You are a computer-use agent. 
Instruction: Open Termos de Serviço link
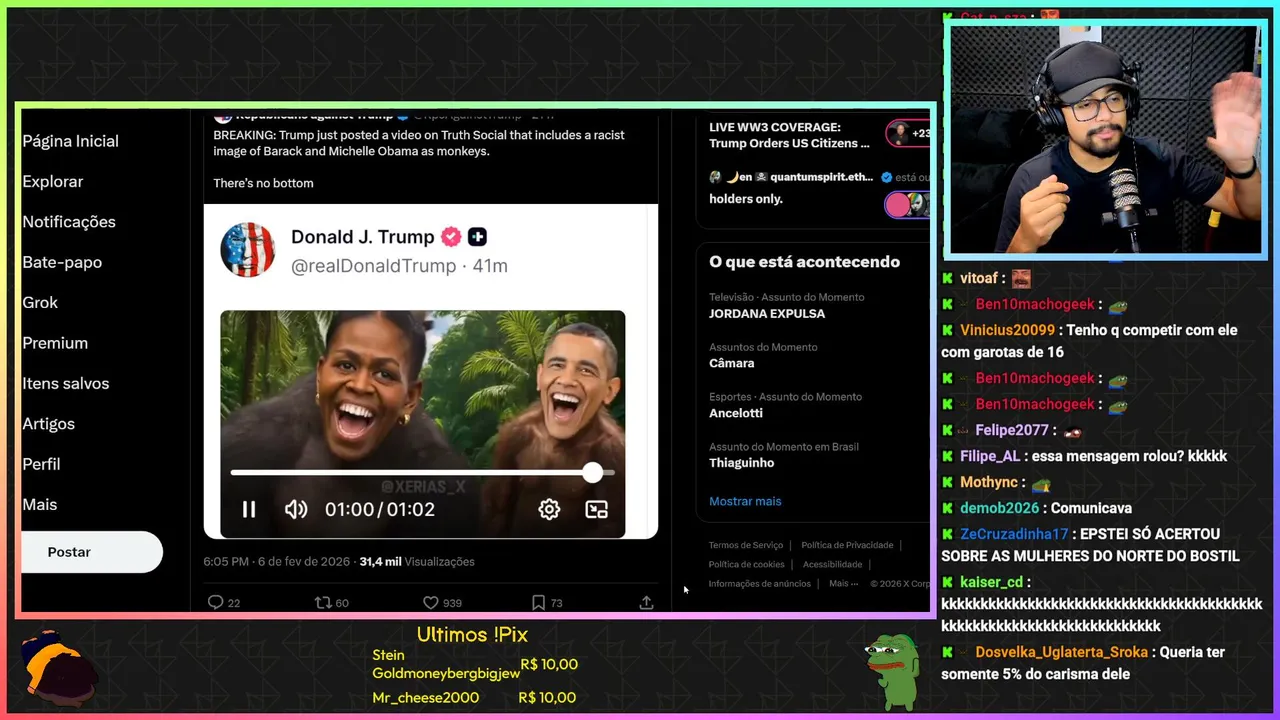(746, 545)
